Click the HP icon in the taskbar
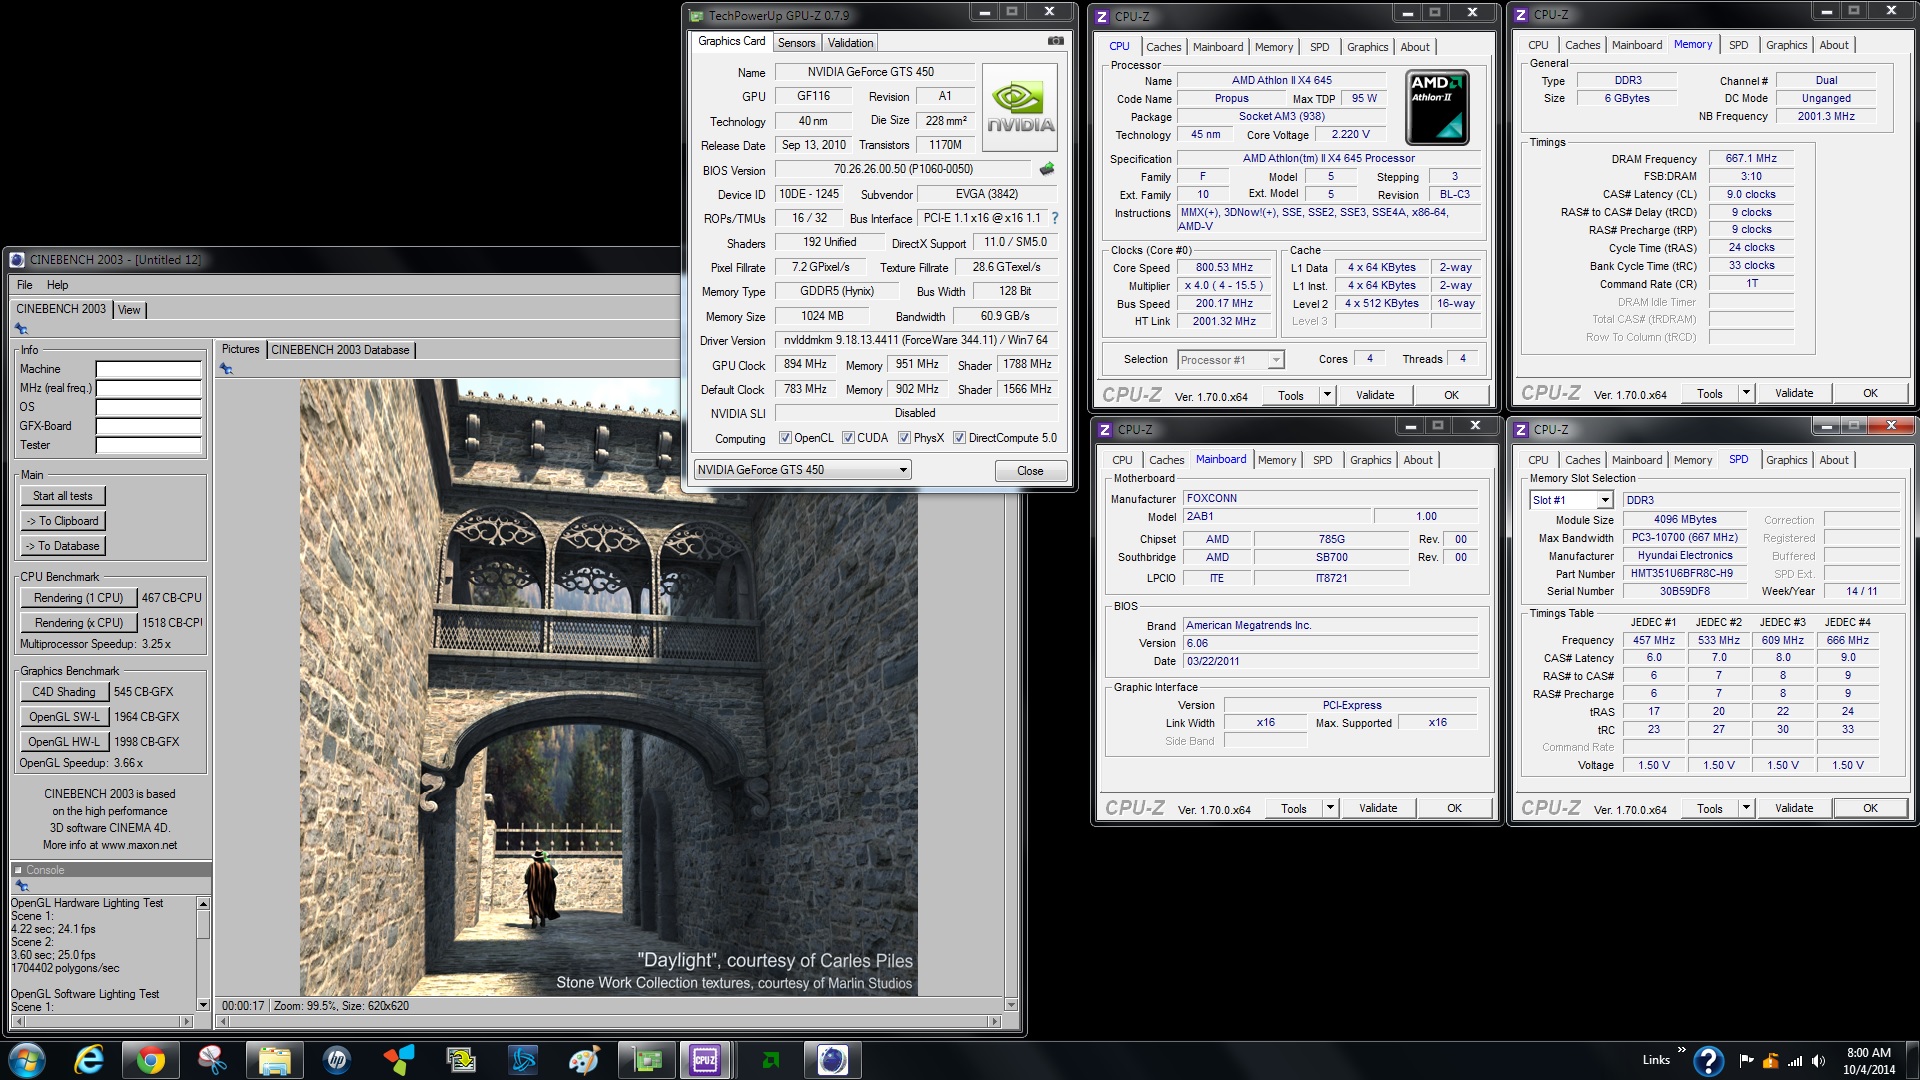Screen dimensions: 1920x1080 (x=336, y=1060)
